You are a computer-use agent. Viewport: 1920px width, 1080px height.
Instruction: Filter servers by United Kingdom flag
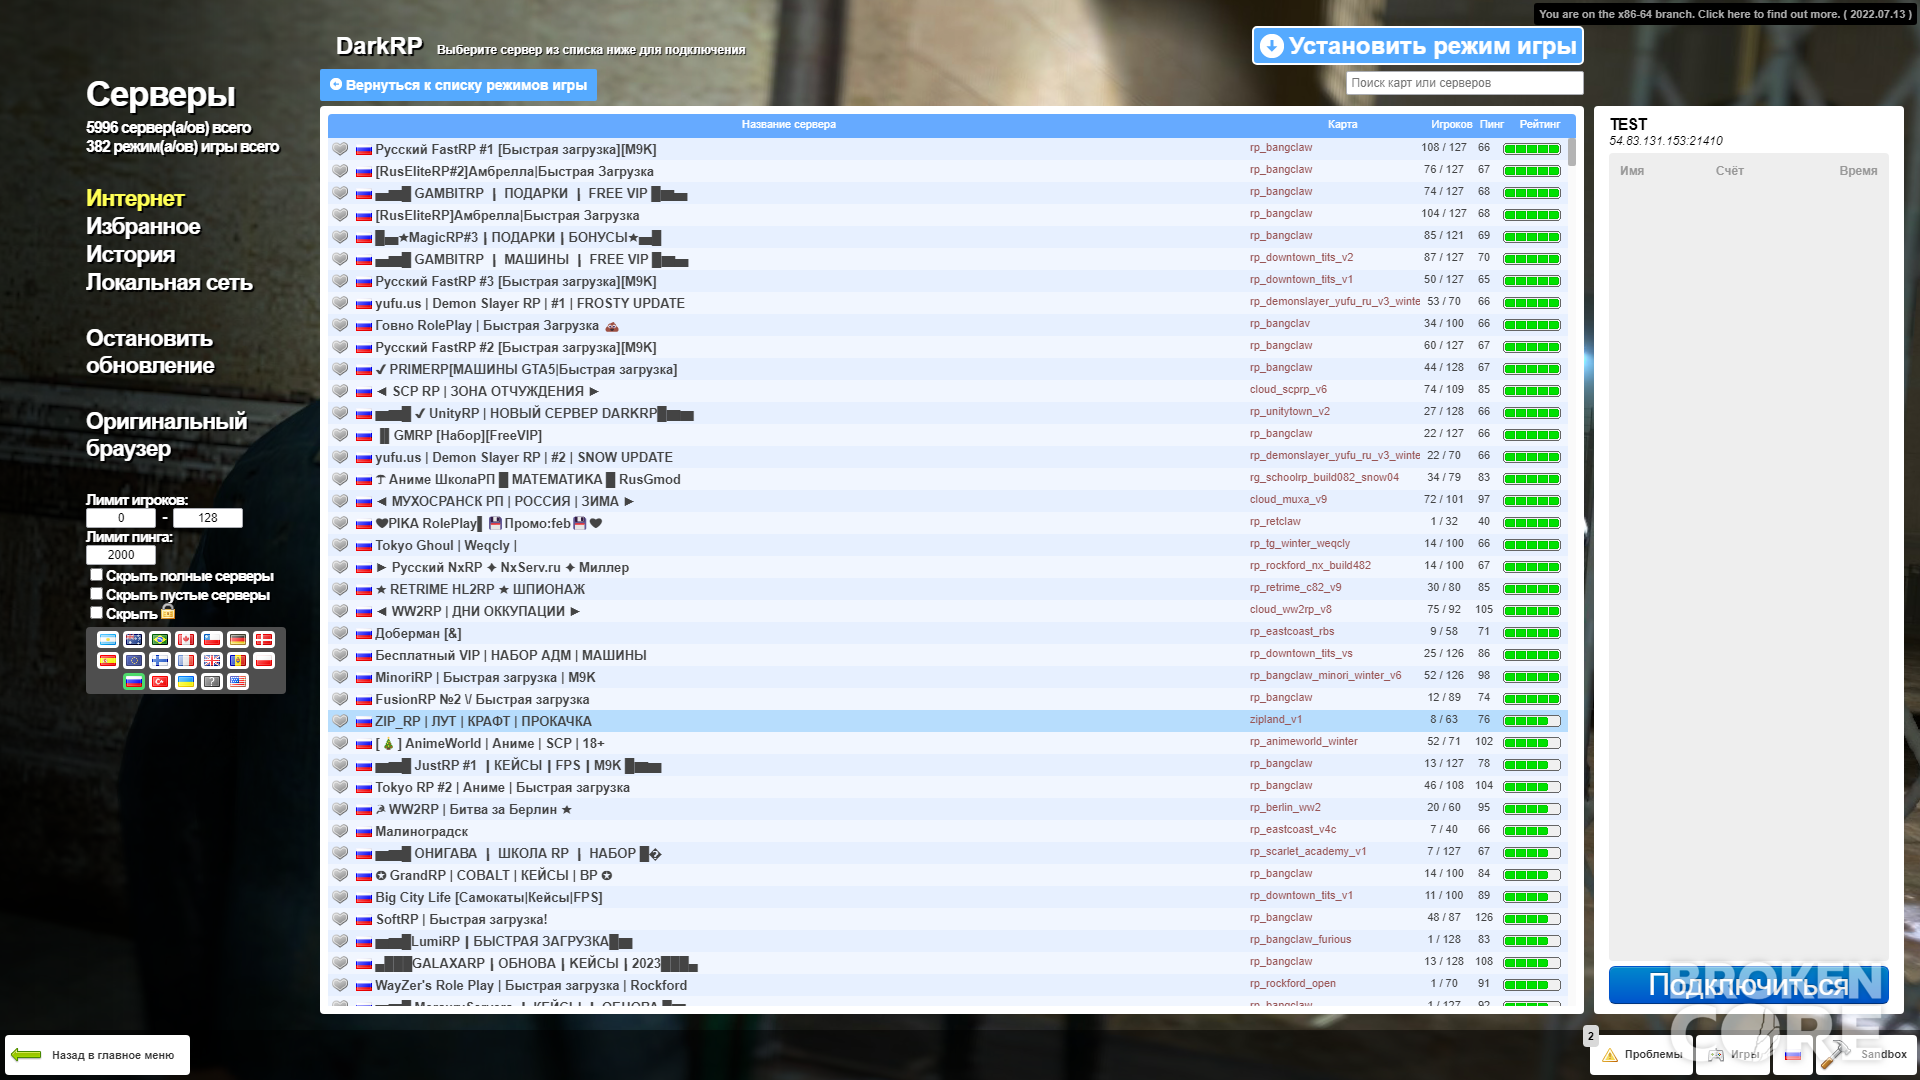(212, 660)
